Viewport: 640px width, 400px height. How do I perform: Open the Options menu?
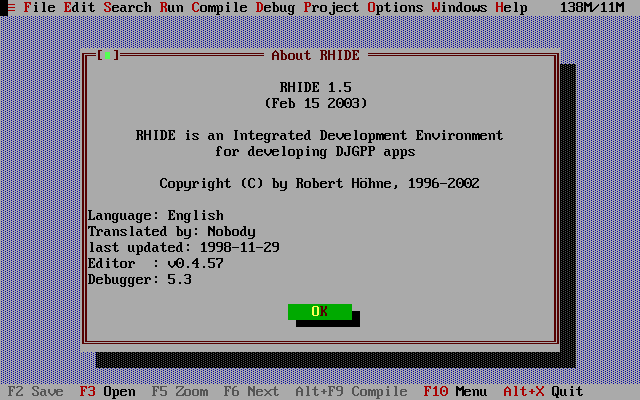(395, 7)
